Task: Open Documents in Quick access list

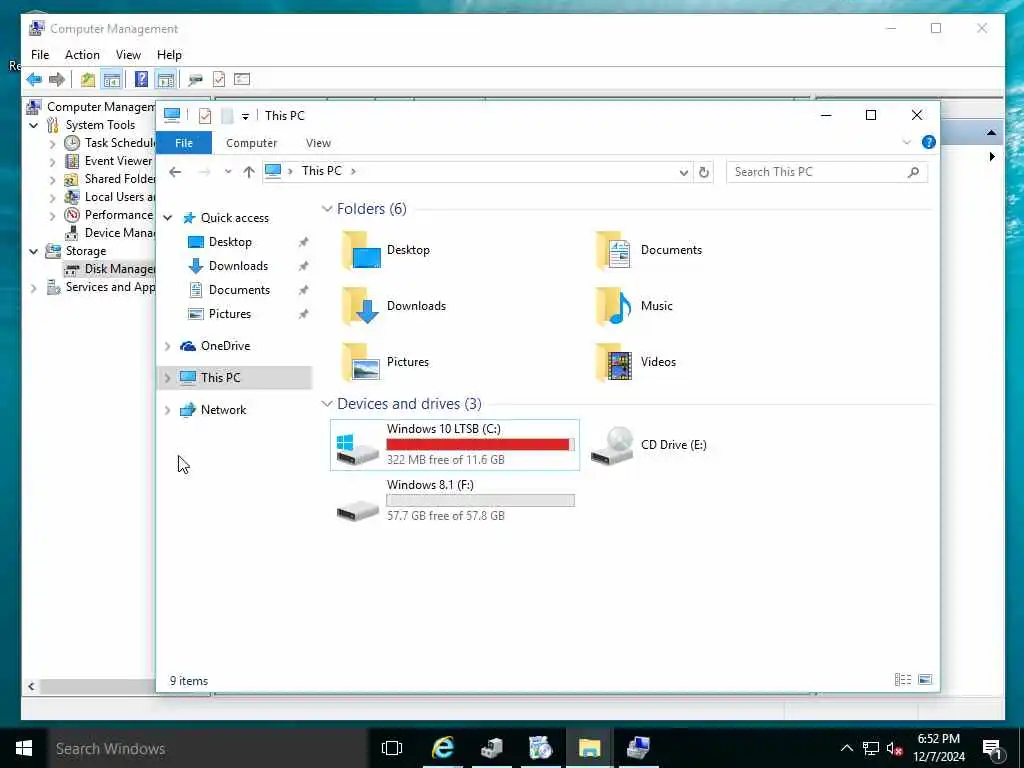Action: click(239, 290)
